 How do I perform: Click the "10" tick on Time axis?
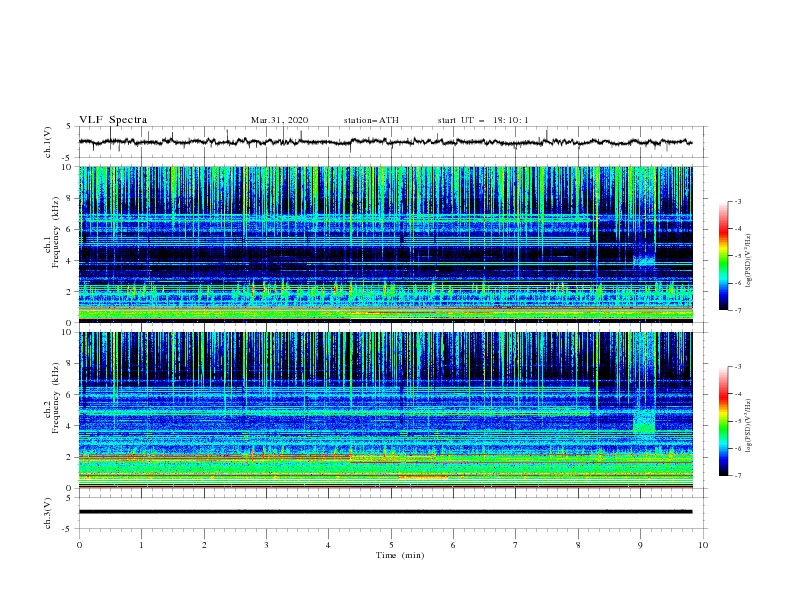coord(703,545)
